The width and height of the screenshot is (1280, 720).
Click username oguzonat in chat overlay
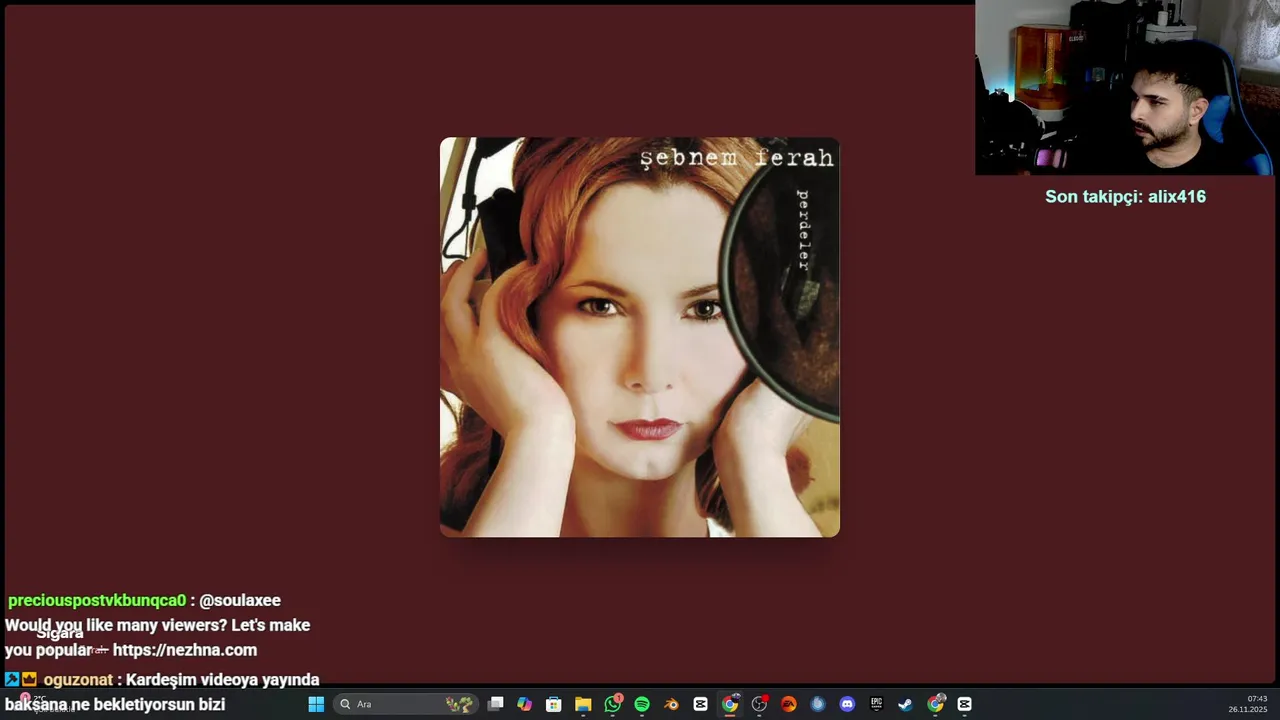click(x=78, y=680)
